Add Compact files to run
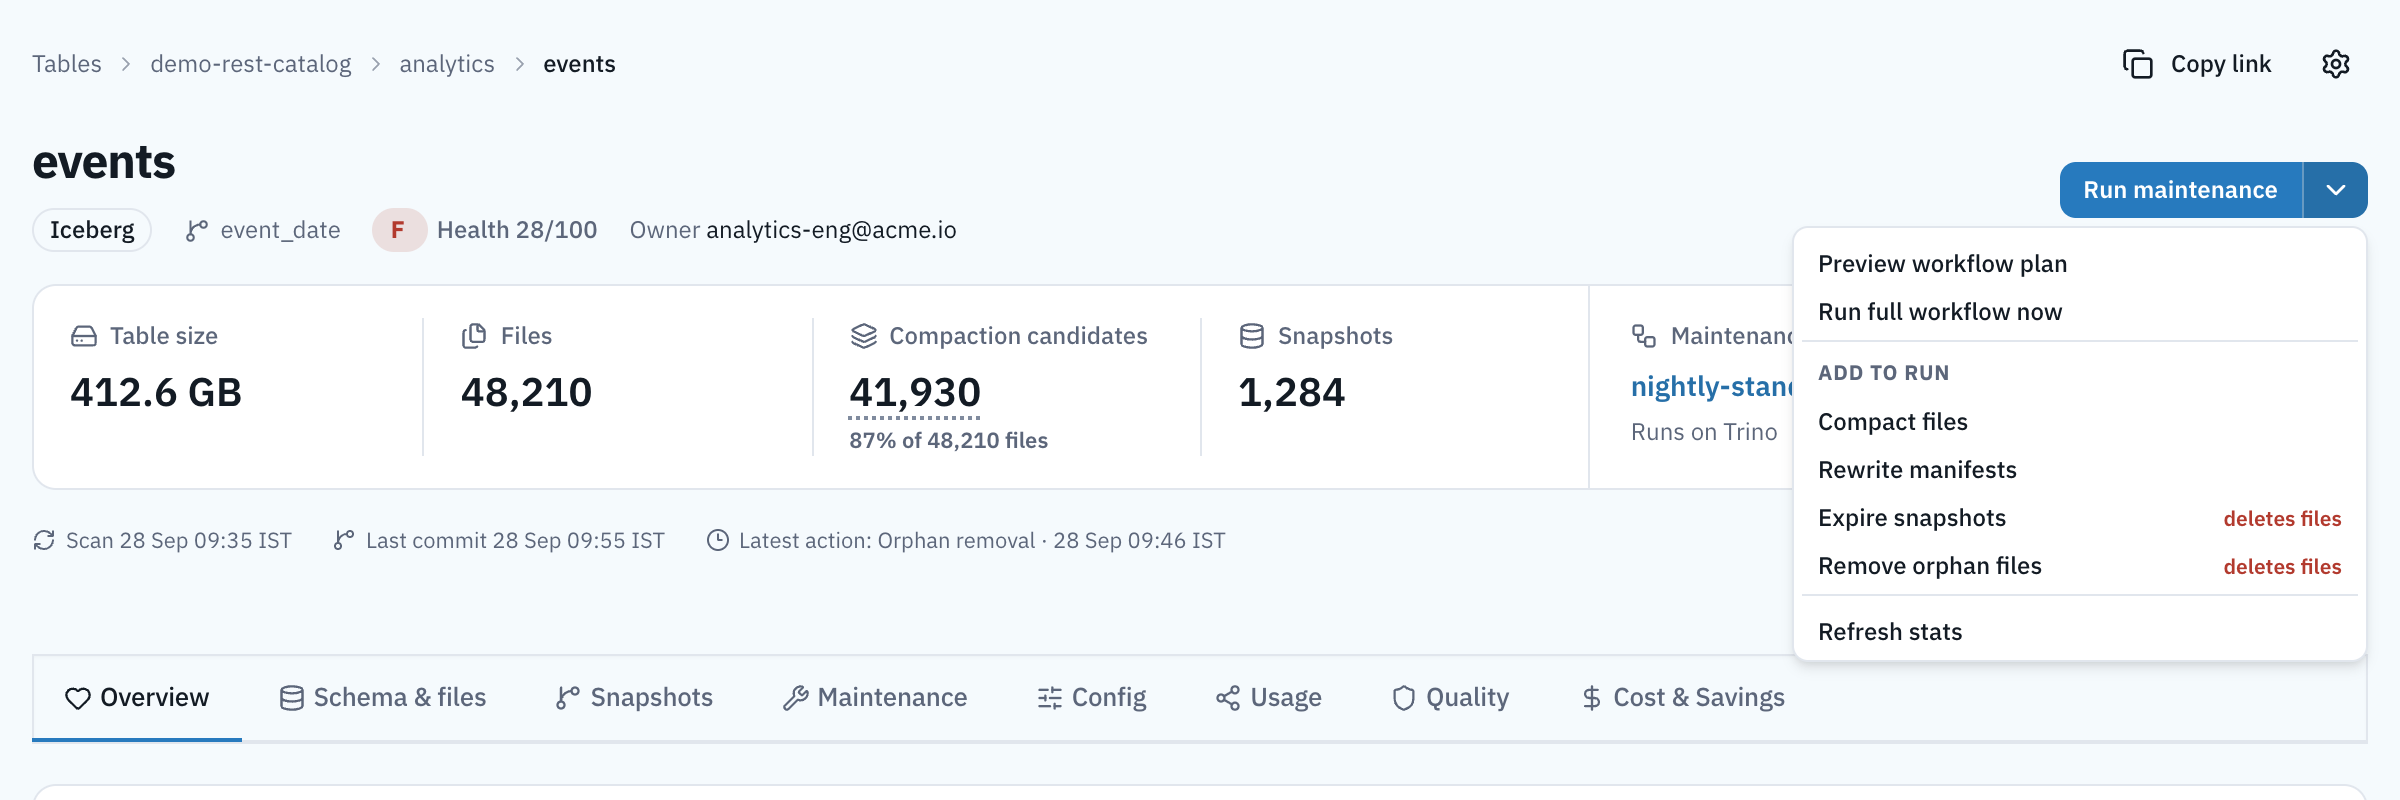2400x800 pixels. tap(2080, 422)
